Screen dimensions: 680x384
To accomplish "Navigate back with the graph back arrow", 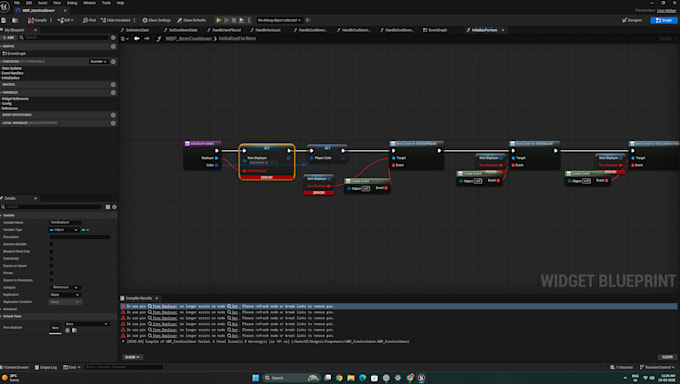I will click(x=137, y=39).
